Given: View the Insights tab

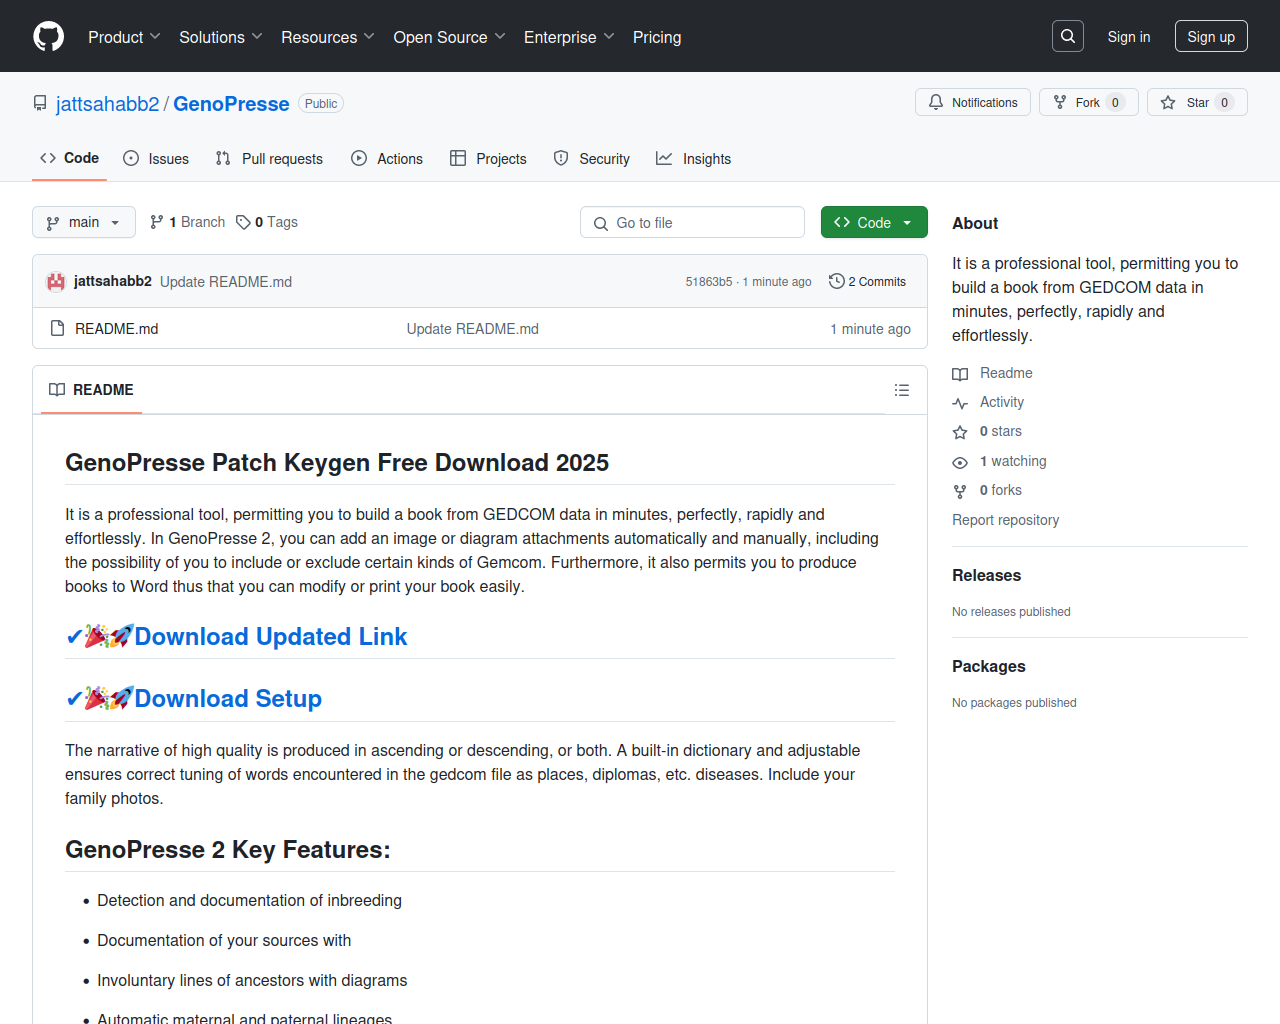Looking at the screenshot, I should 693,158.
